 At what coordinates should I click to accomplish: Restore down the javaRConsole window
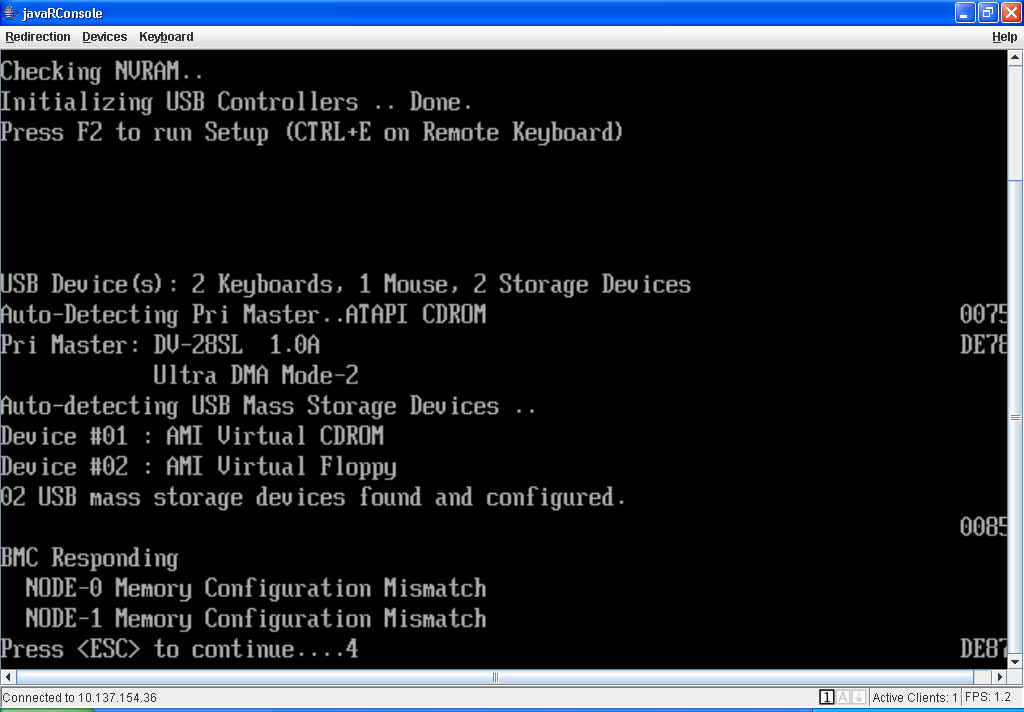[988, 12]
